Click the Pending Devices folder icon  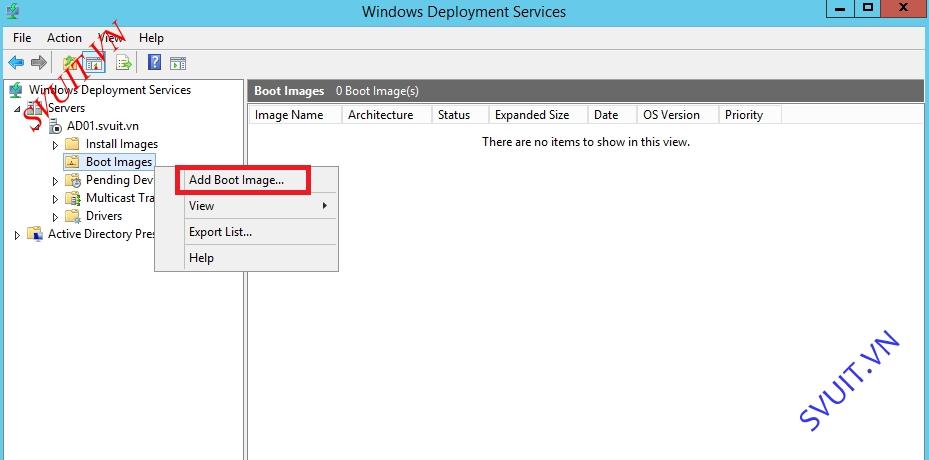click(x=72, y=180)
